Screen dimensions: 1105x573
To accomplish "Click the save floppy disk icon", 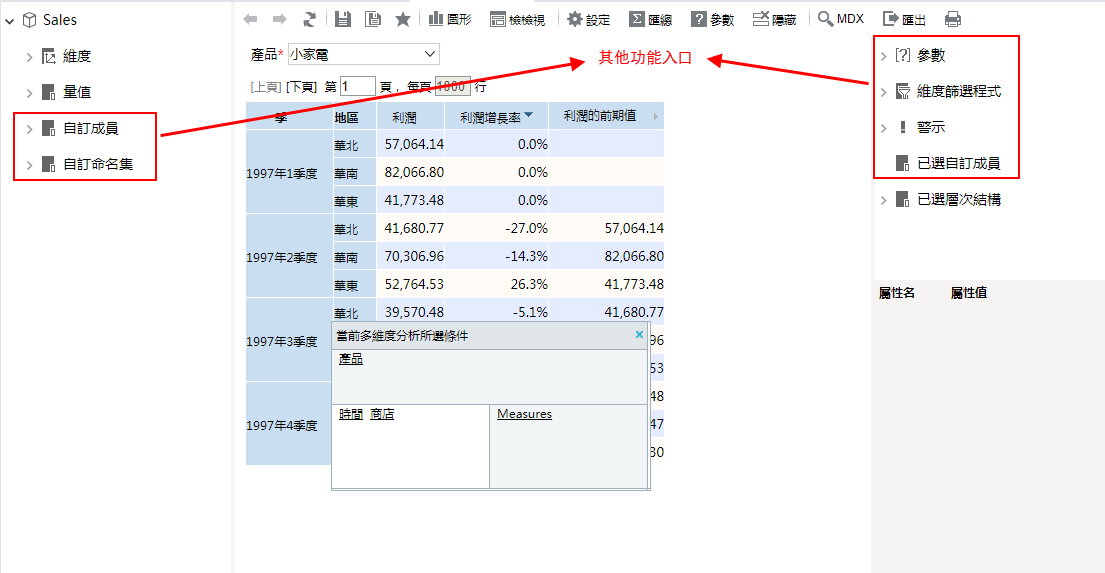I will coord(343,19).
